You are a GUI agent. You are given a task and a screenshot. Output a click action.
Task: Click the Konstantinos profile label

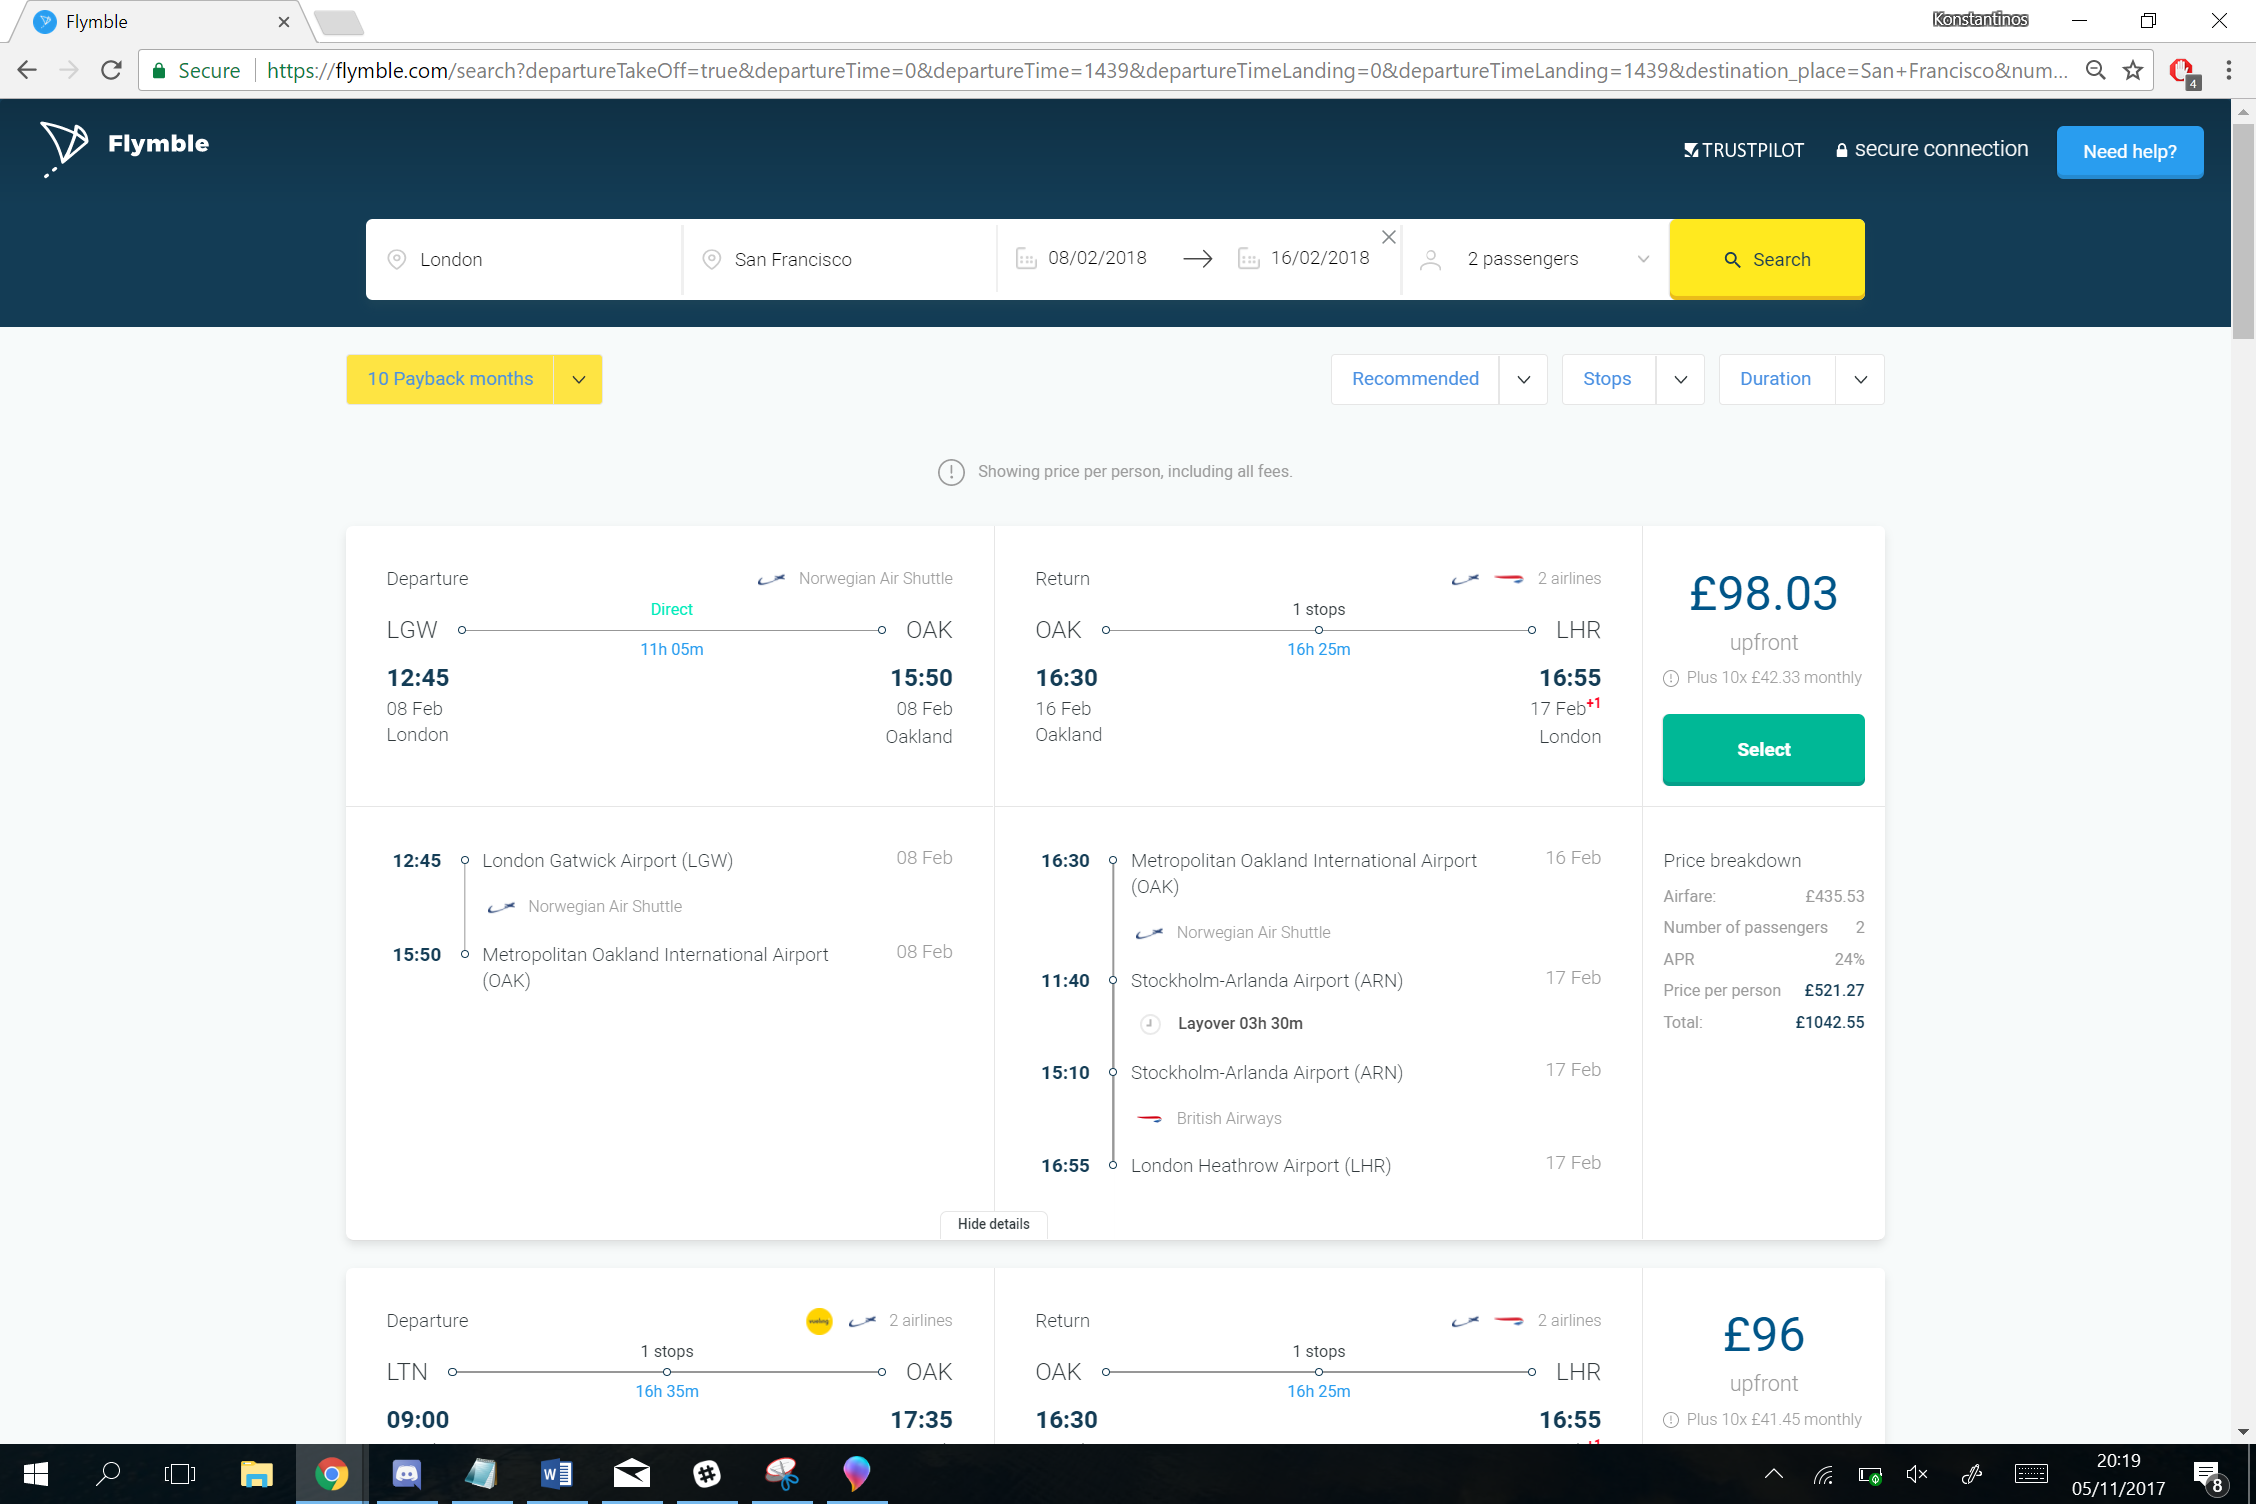click(x=1980, y=19)
